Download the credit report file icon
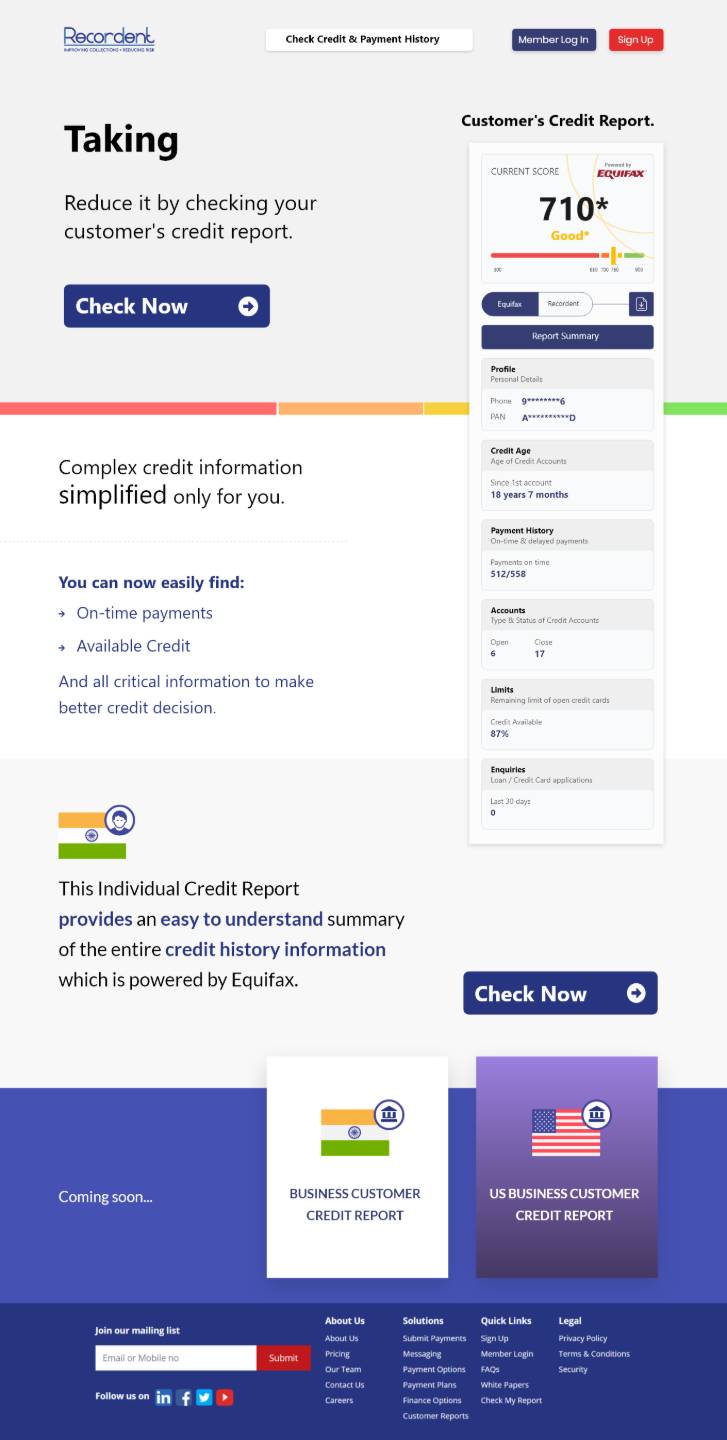This screenshot has width=727, height=1440. (x=641, y=304)
